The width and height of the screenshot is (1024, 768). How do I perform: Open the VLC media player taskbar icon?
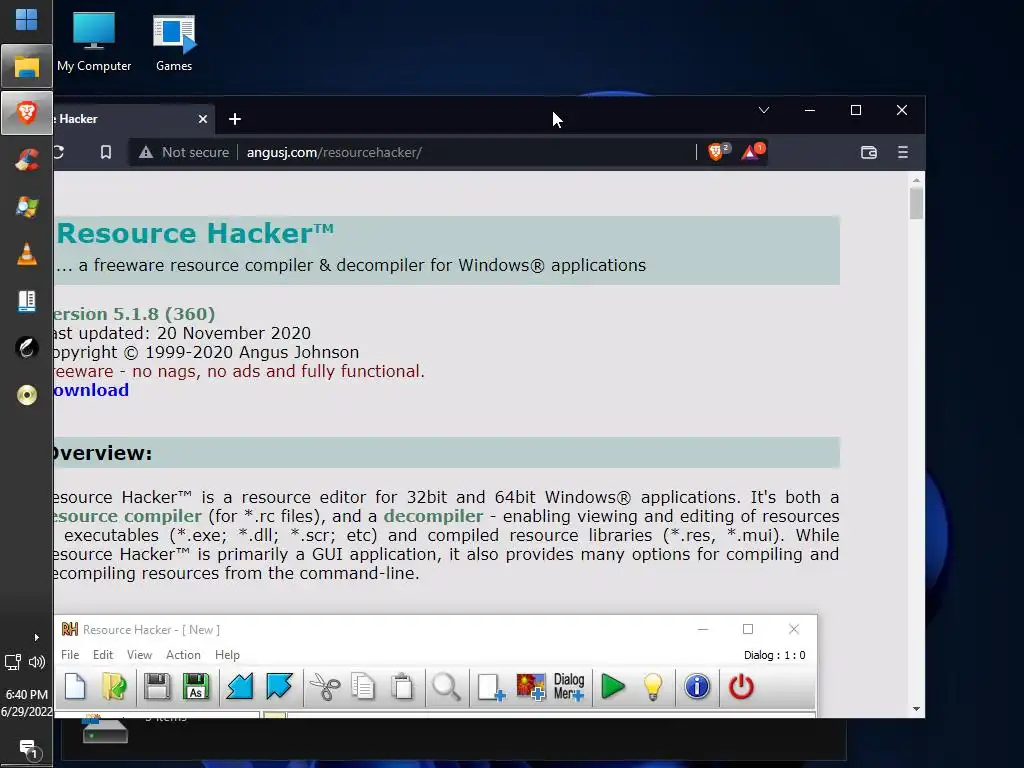tap(26, 254)
